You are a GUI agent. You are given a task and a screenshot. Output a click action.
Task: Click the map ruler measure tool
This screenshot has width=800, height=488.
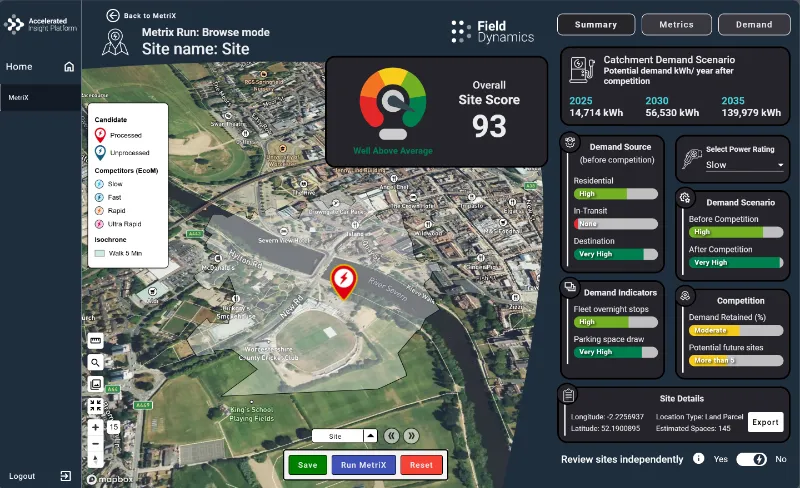coord(95,340)
